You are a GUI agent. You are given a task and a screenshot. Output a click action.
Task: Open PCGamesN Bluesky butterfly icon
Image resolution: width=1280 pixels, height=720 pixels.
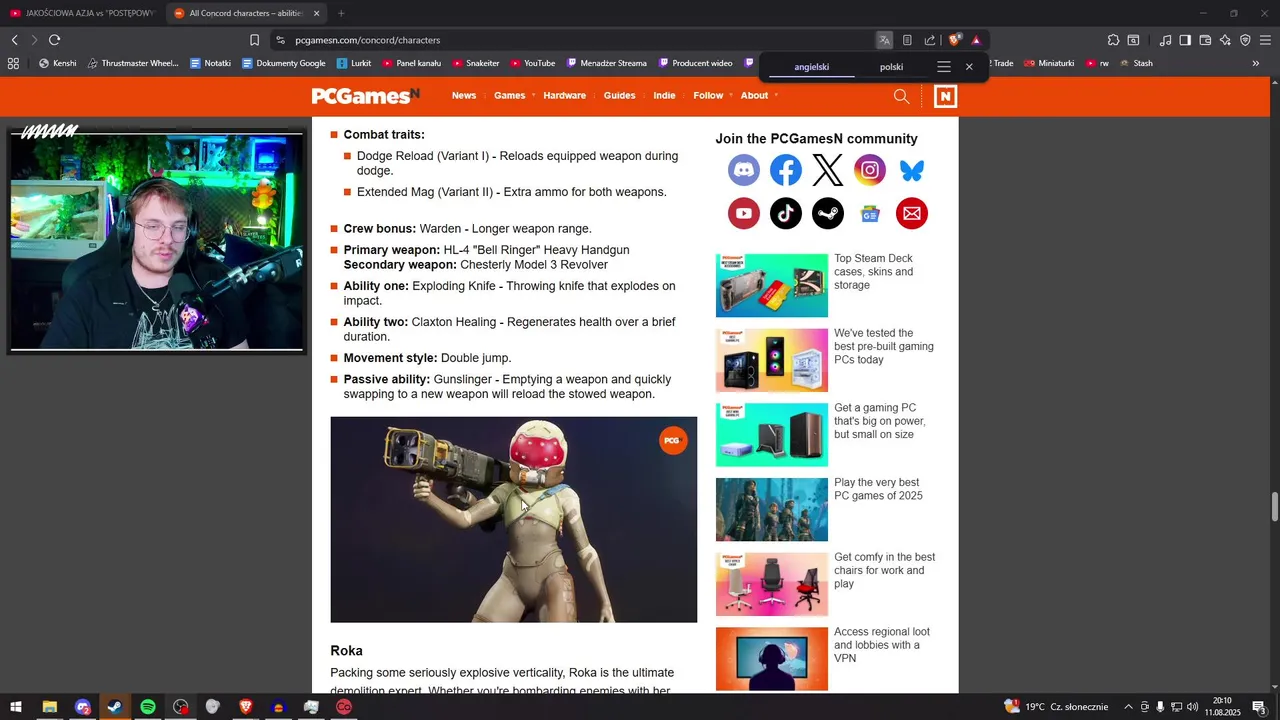[x=912, y=171]
